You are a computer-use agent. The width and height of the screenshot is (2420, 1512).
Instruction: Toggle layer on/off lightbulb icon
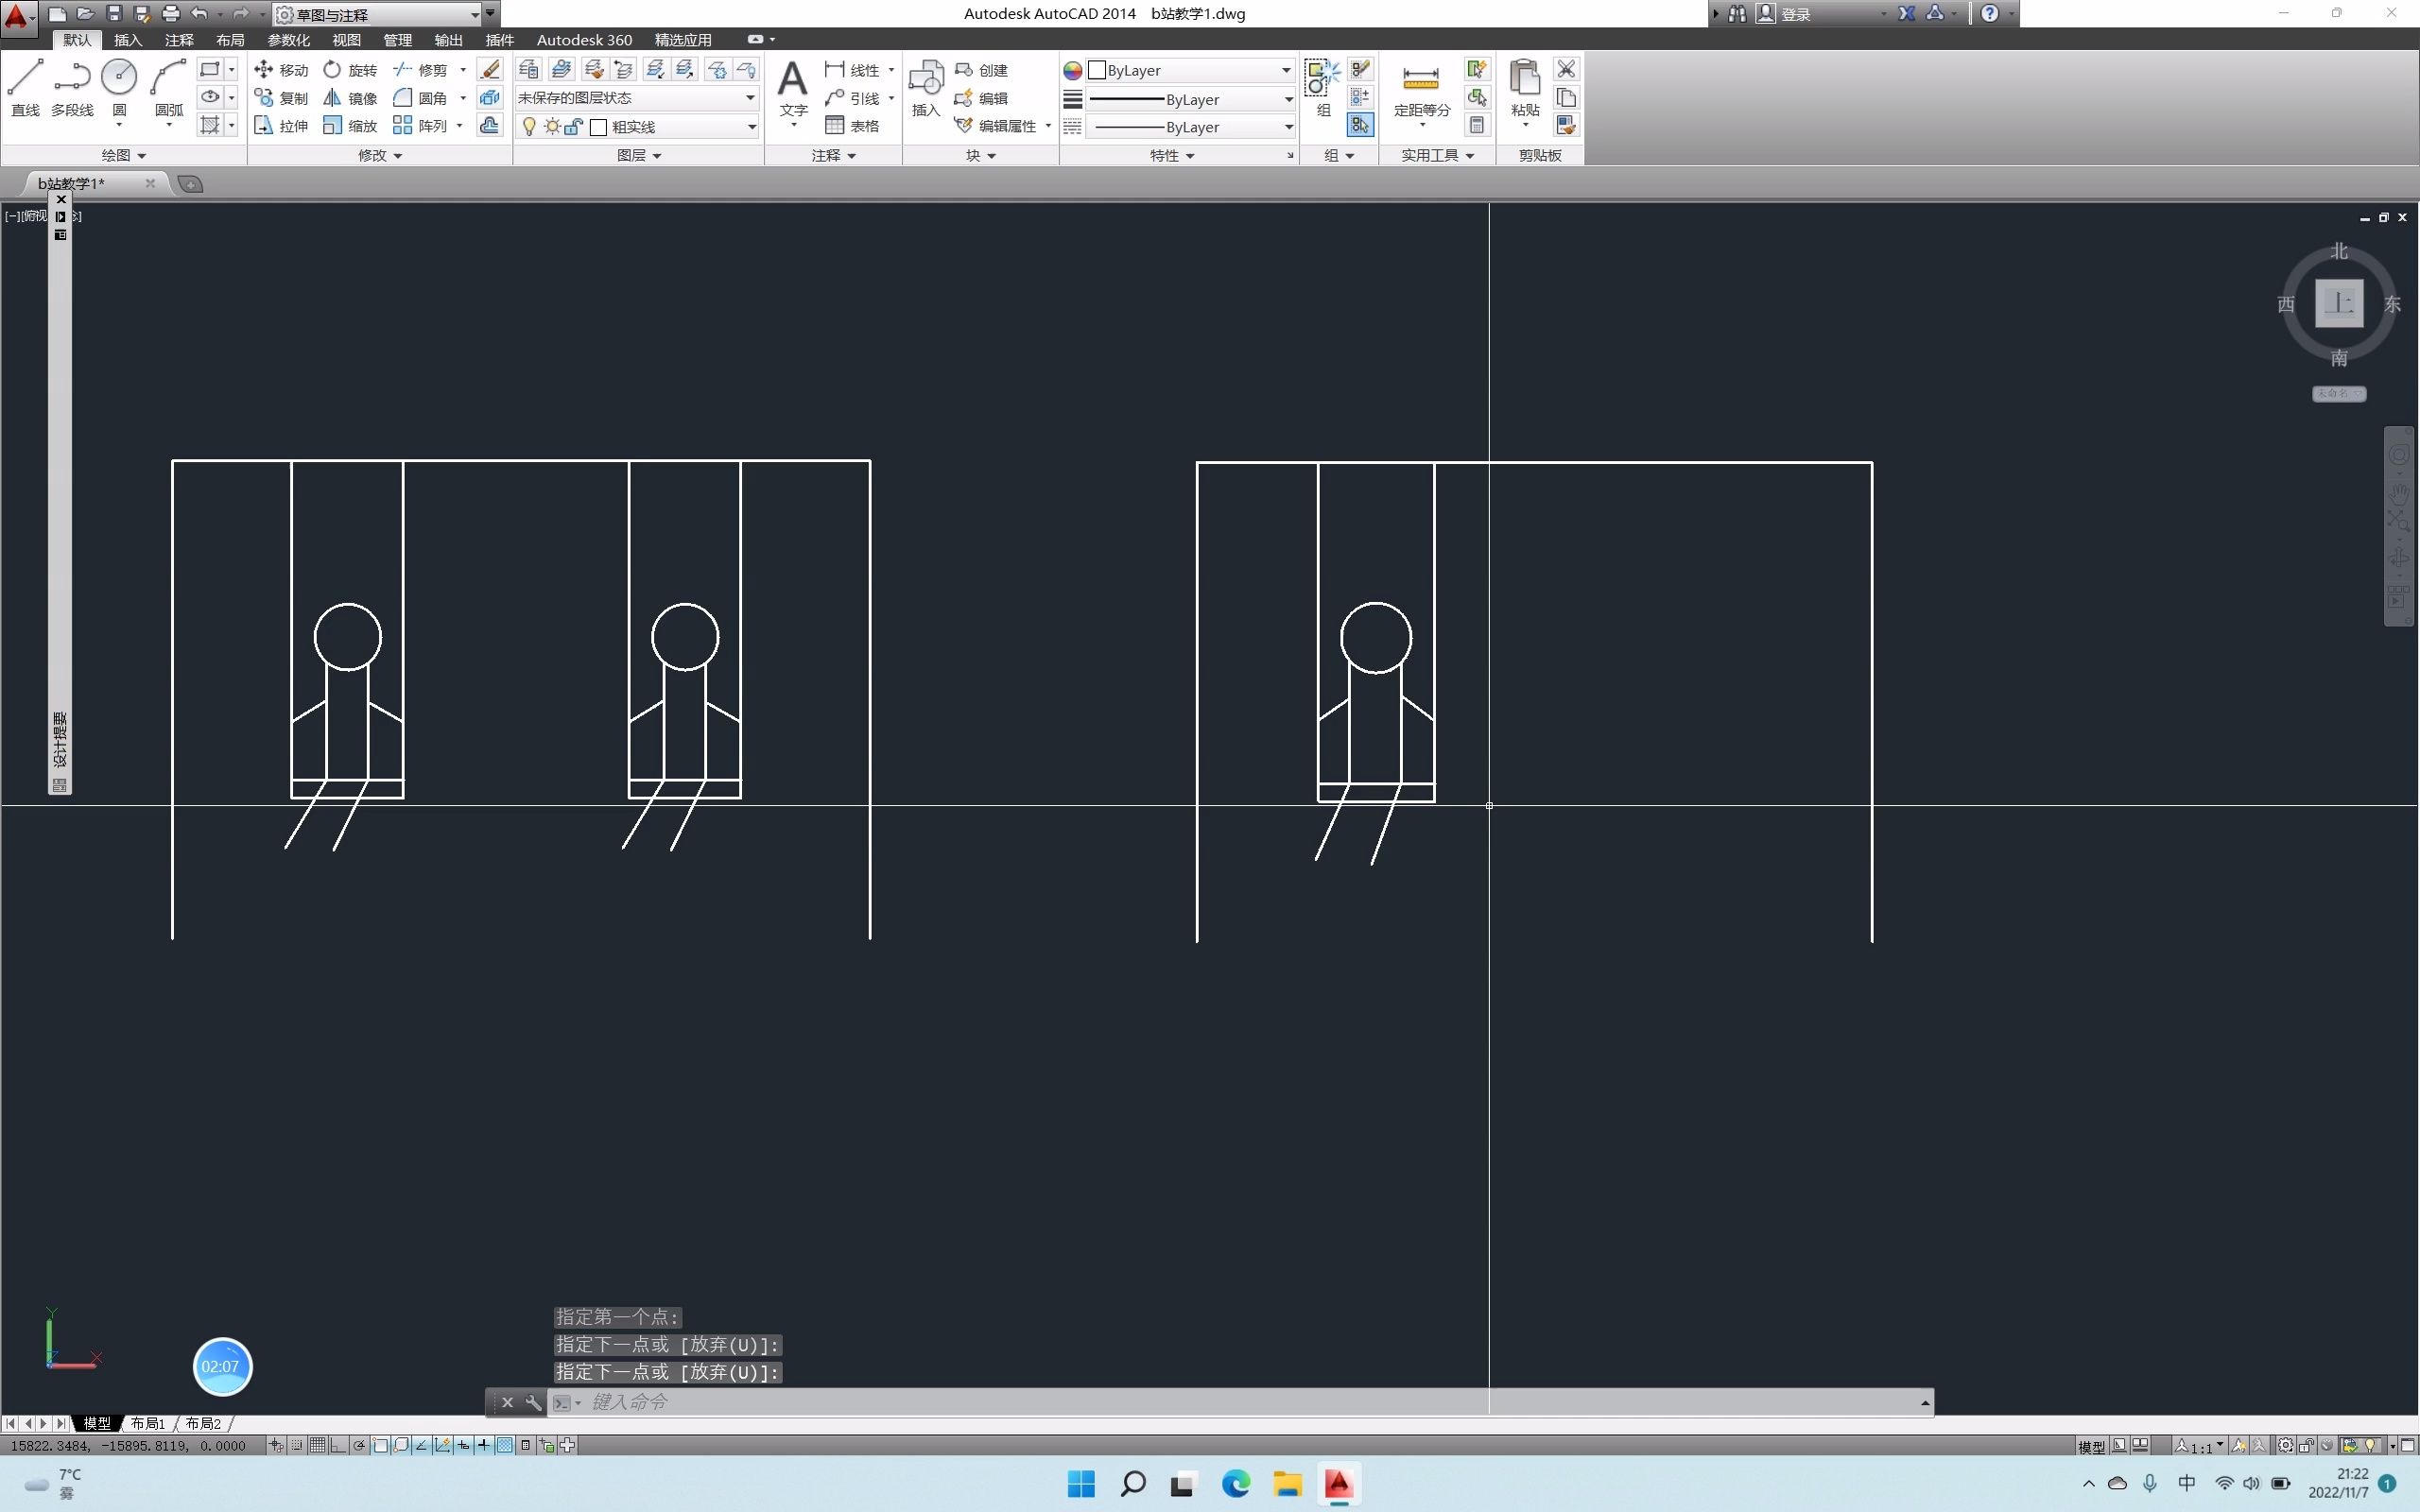pos(529,127)
